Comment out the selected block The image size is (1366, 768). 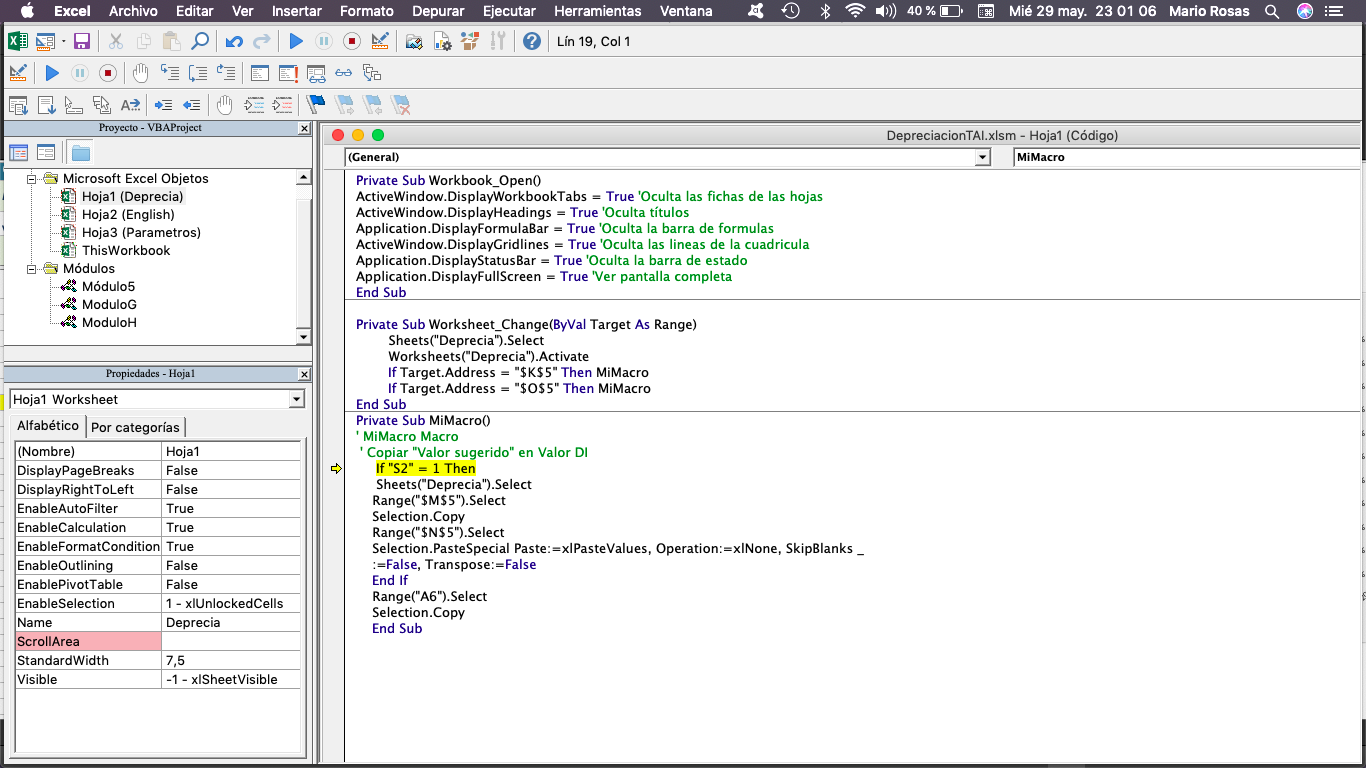(x=254, y=105)
